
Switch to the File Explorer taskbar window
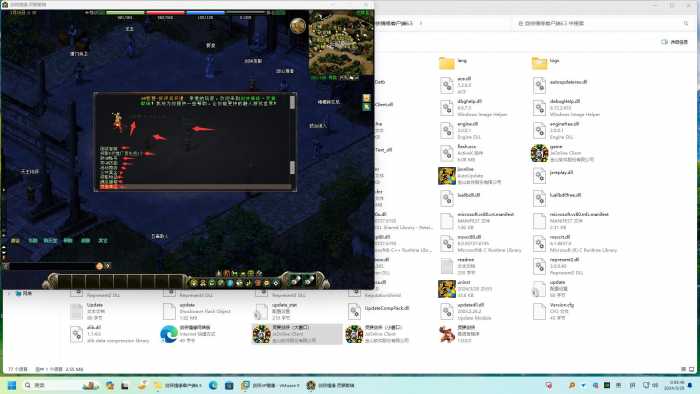point(178,385)
